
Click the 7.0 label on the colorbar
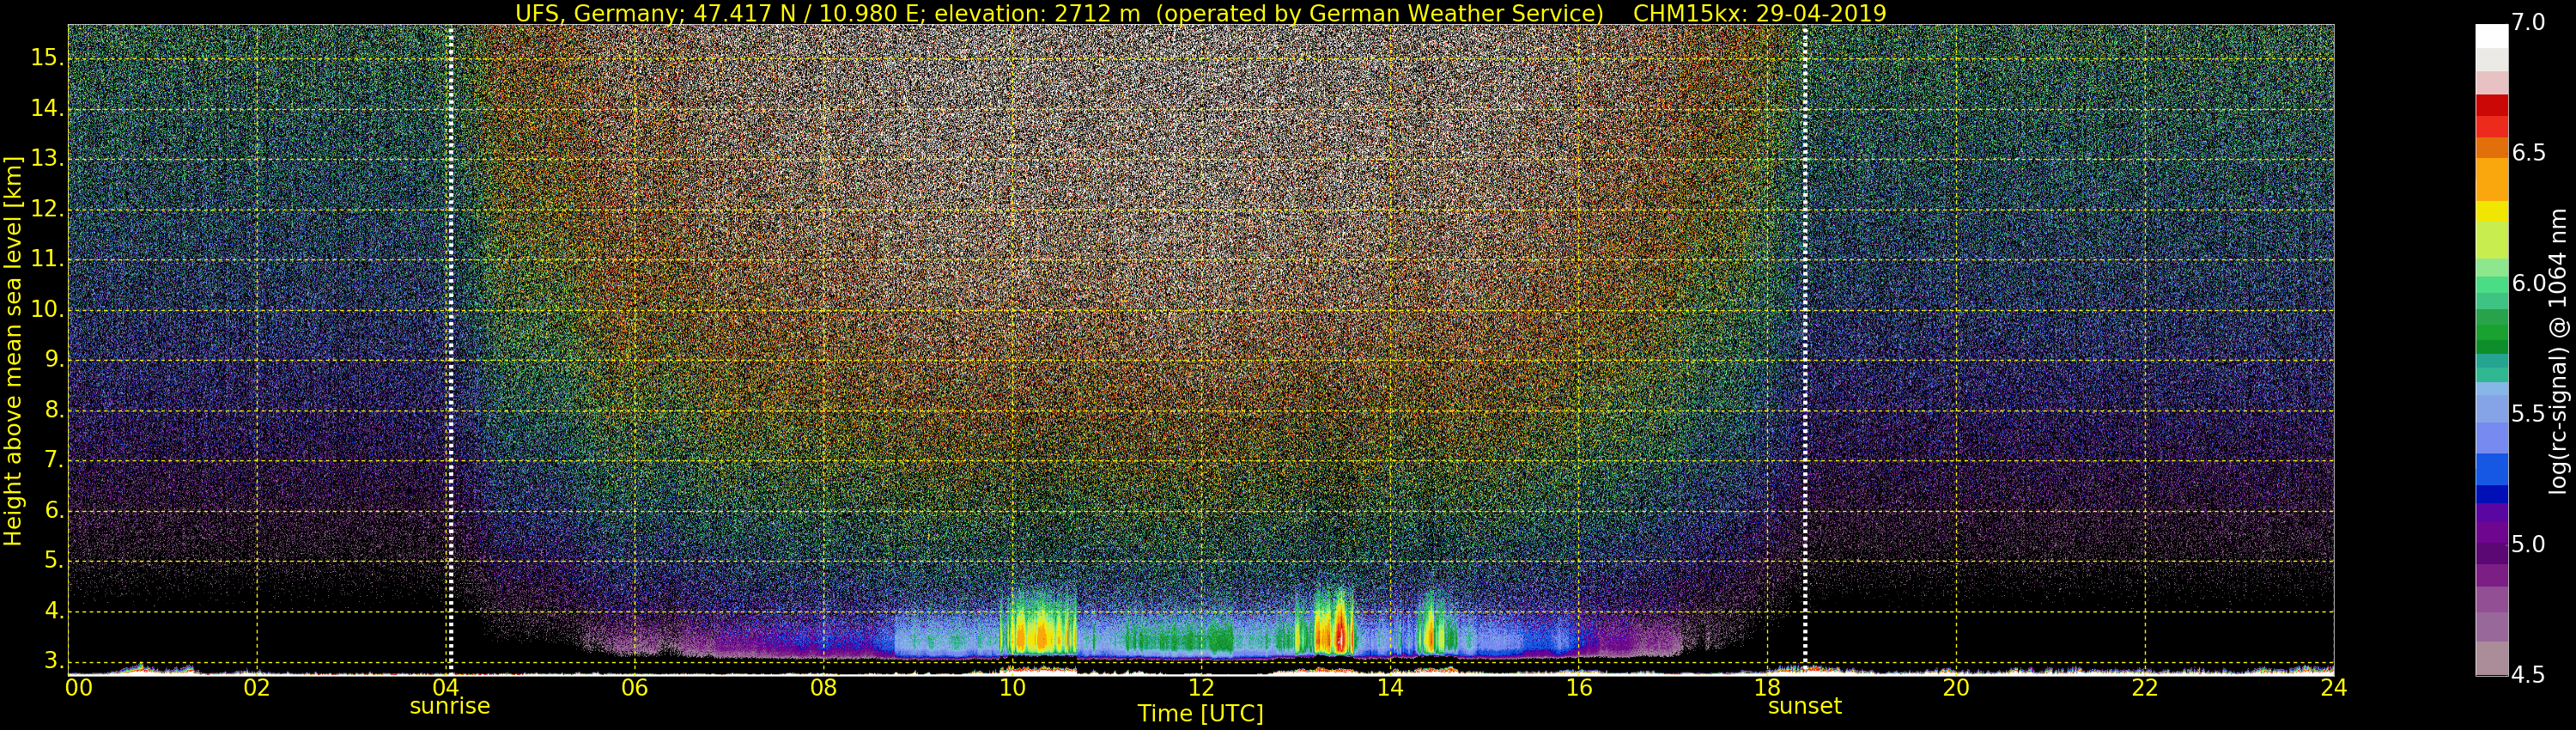2529,23
